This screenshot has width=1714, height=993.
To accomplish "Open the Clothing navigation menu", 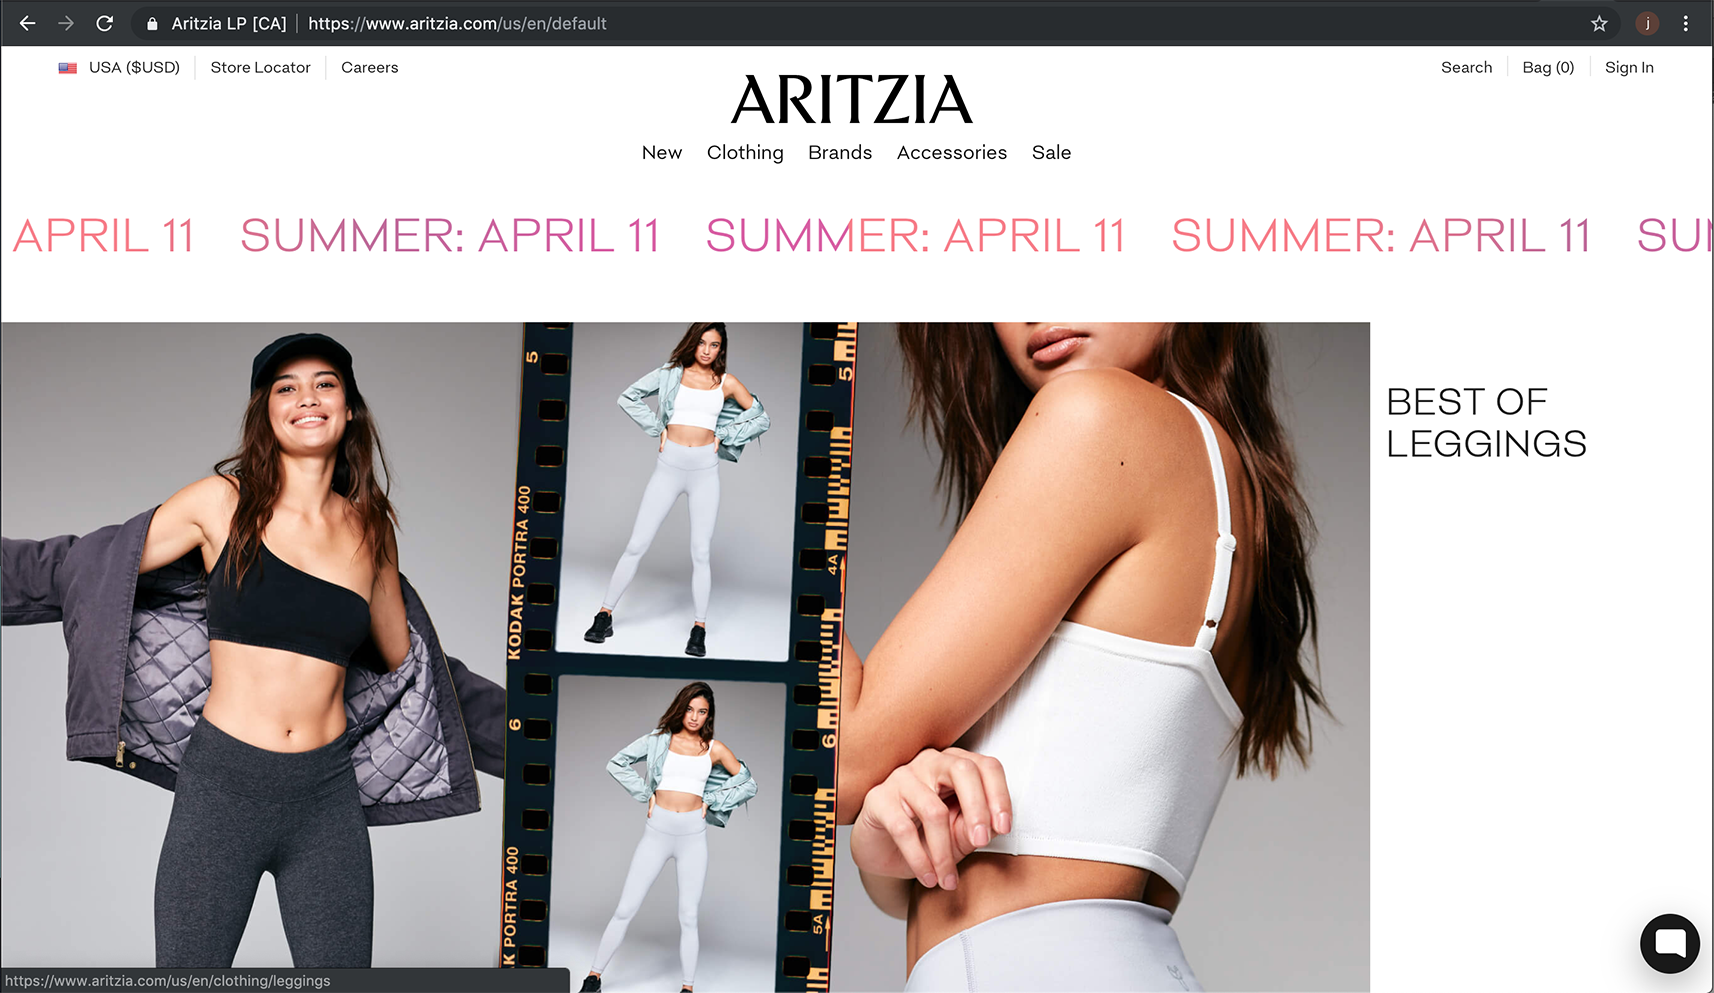I will click(x=745, y=152).
